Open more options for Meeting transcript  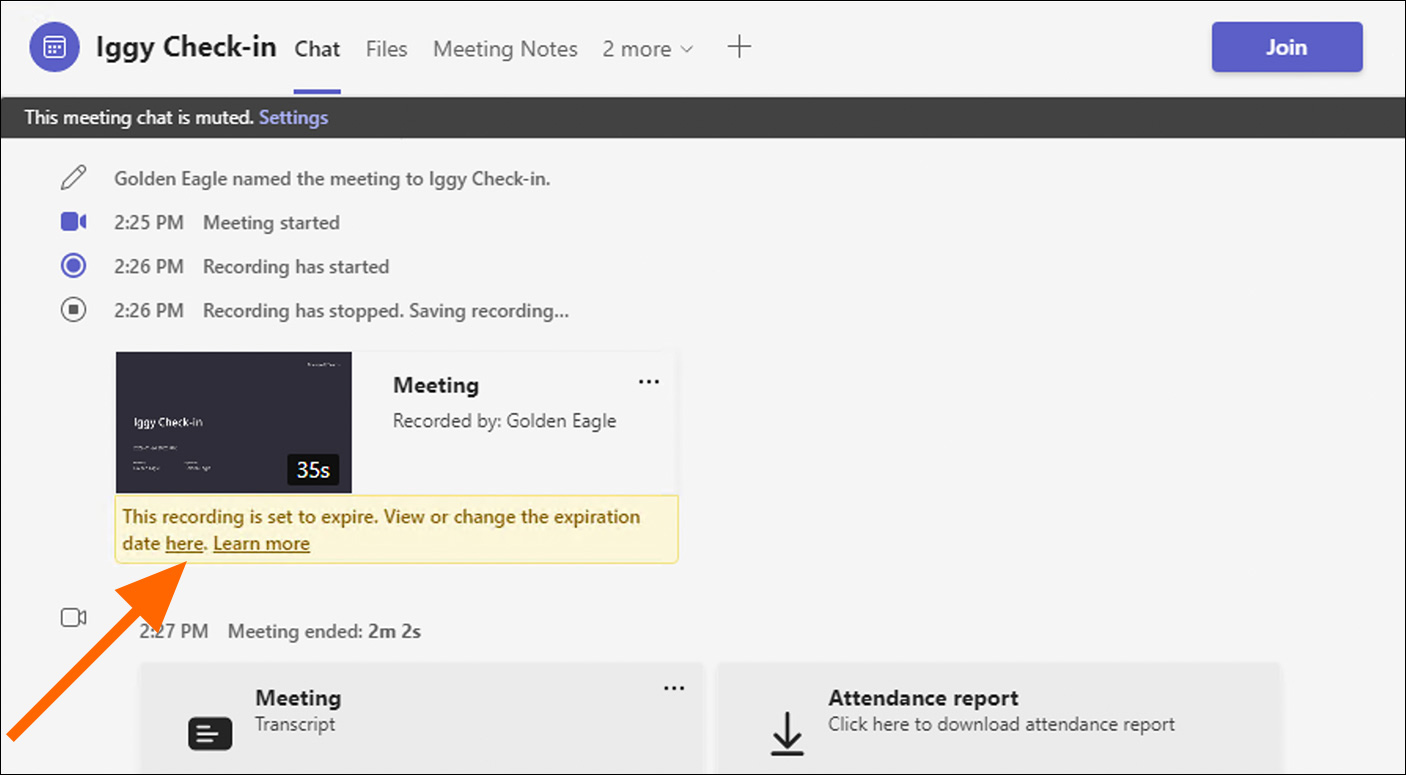[x=675, y=688]
